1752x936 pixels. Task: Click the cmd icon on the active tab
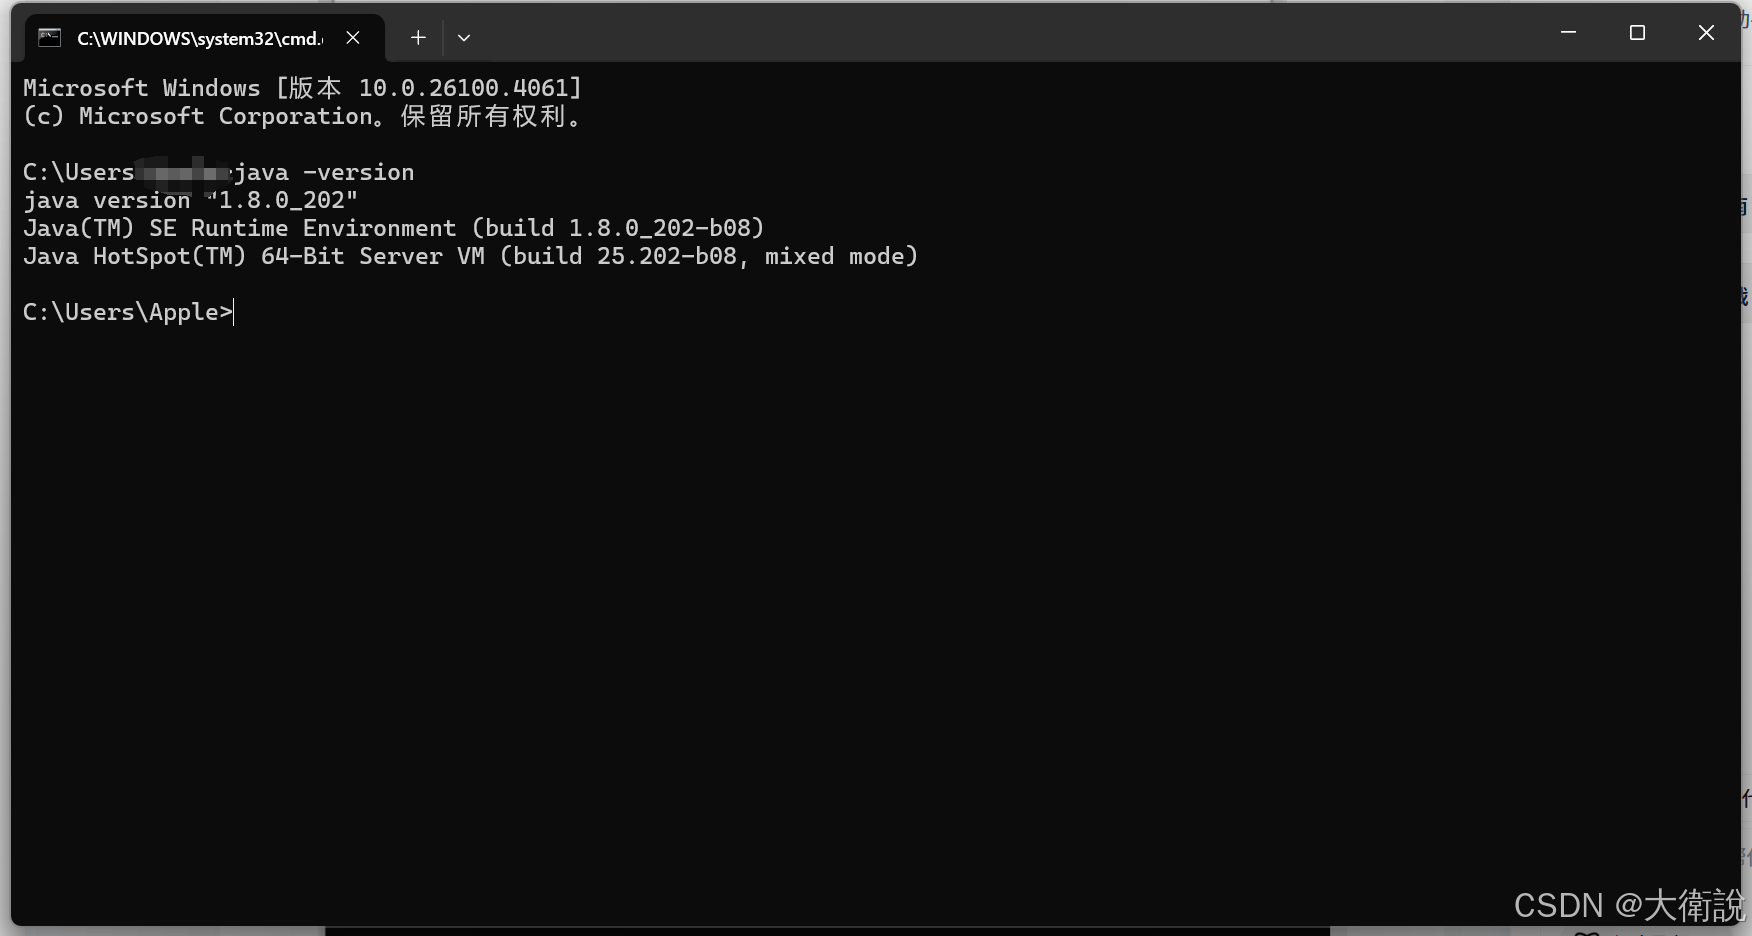tap(47, 37)
